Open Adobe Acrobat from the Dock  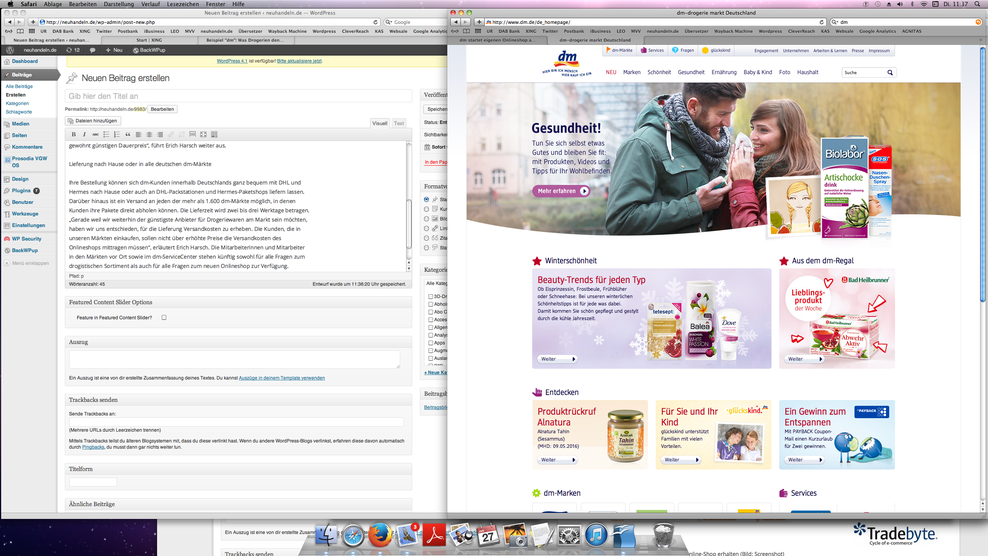(434, 535)
